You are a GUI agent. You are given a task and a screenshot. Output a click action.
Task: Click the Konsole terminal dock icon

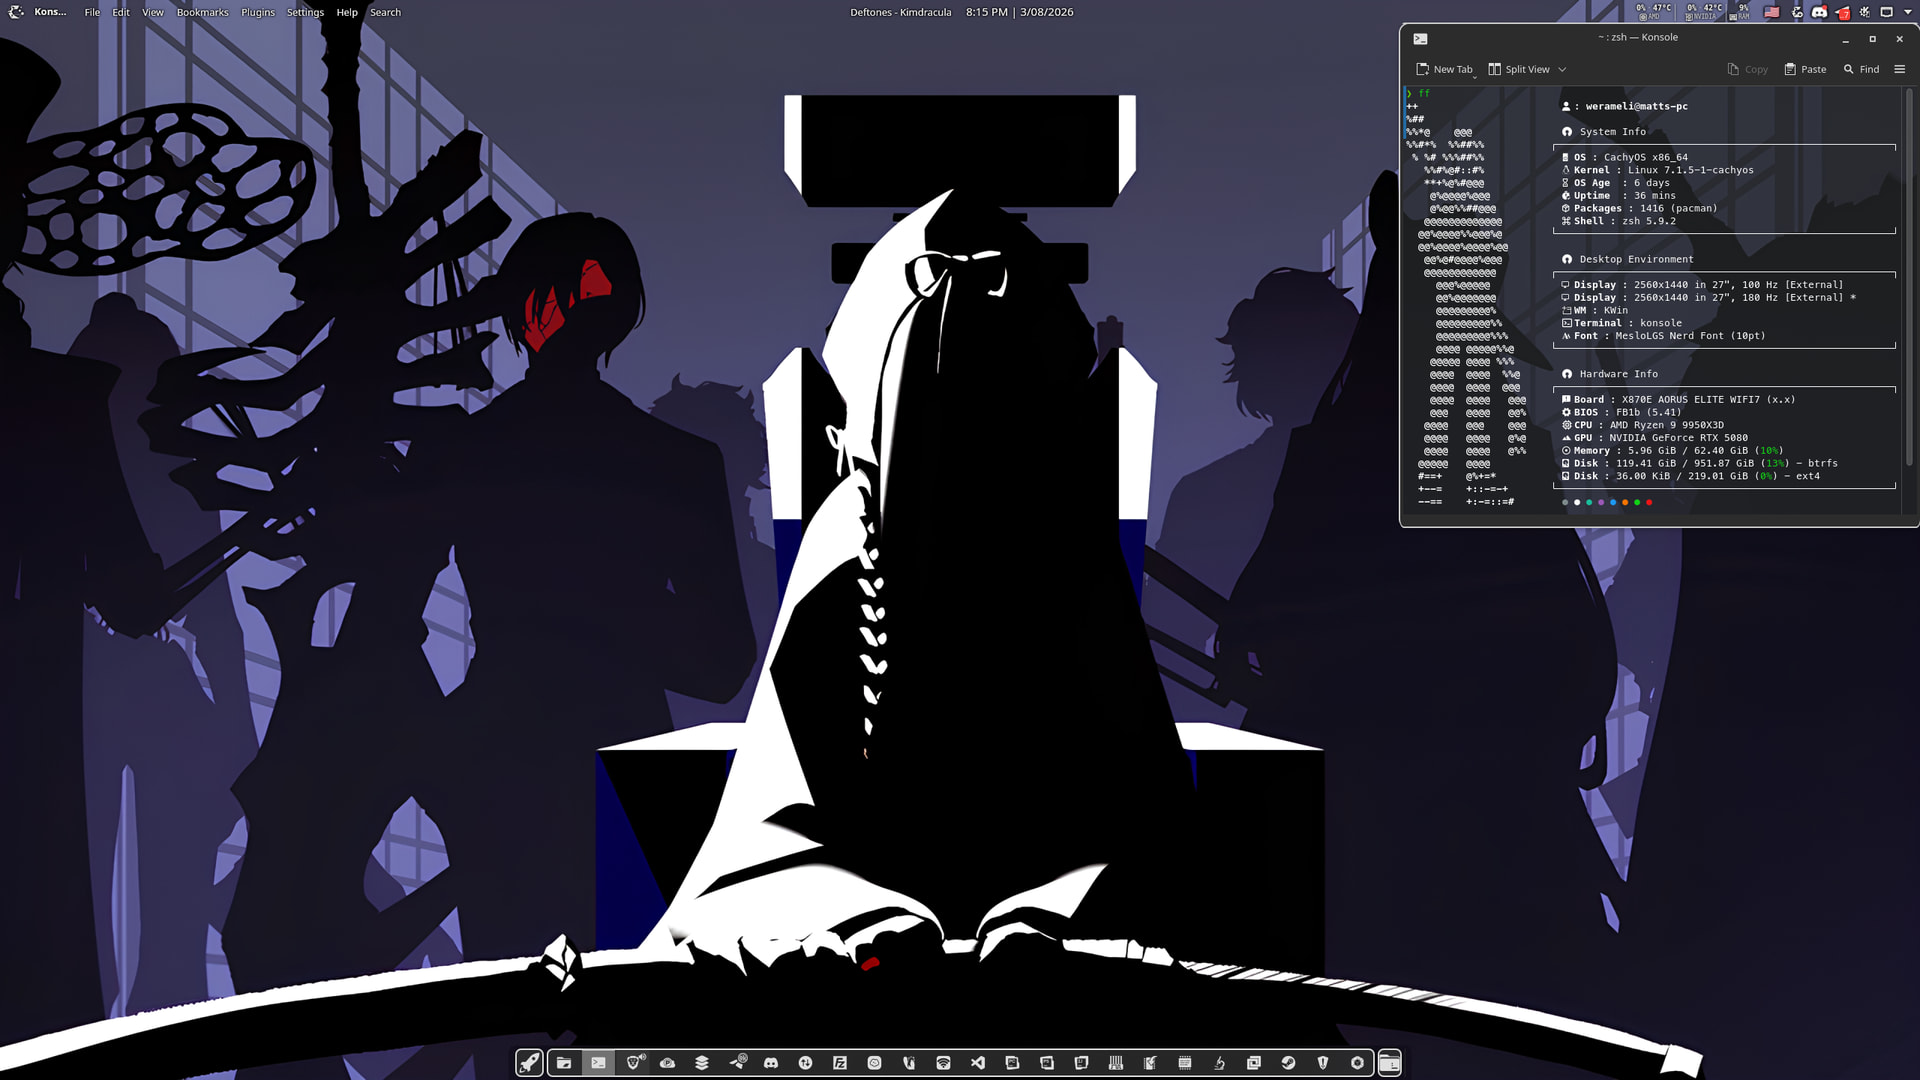point(598,1063)
